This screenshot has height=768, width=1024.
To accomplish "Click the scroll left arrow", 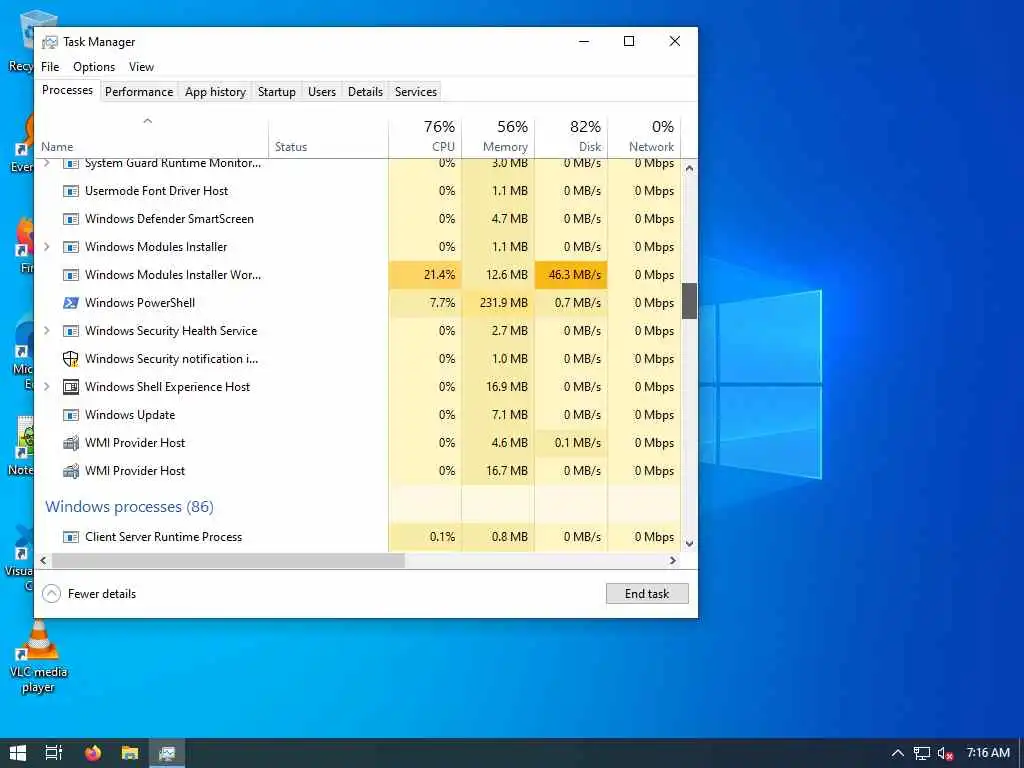I will pos(43,561).
